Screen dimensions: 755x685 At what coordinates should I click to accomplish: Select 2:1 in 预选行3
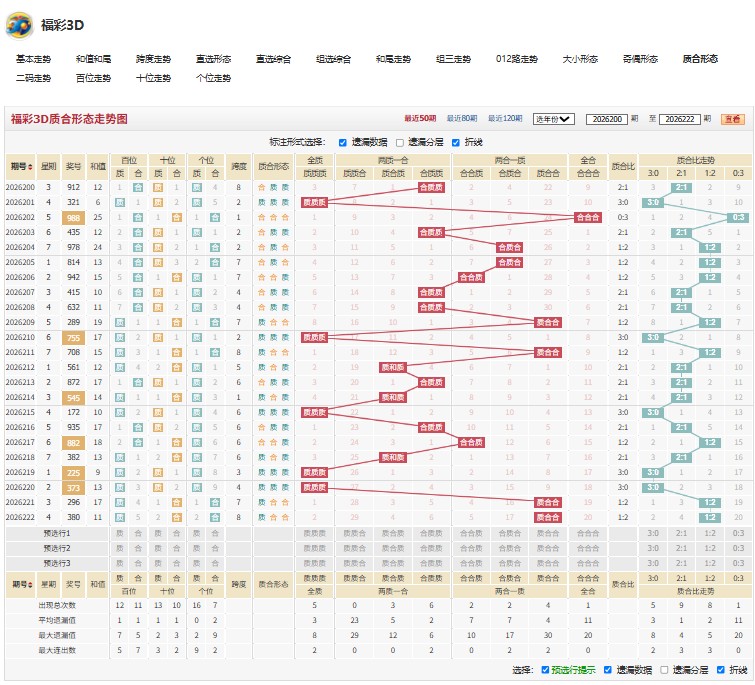pos(681,563)
